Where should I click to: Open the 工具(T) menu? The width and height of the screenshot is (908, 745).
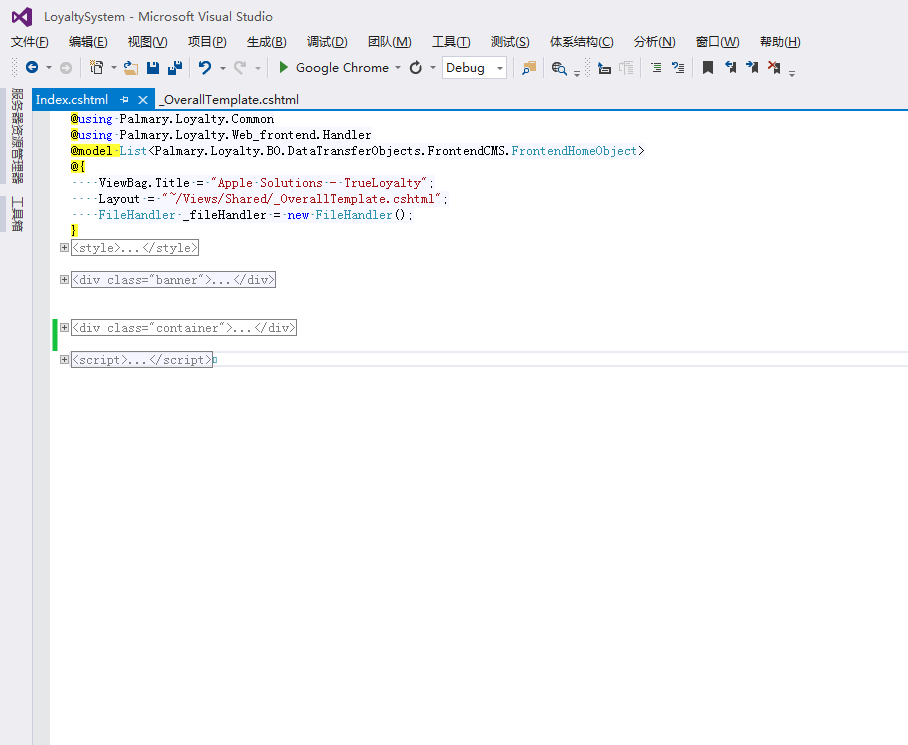coord(451,42)
